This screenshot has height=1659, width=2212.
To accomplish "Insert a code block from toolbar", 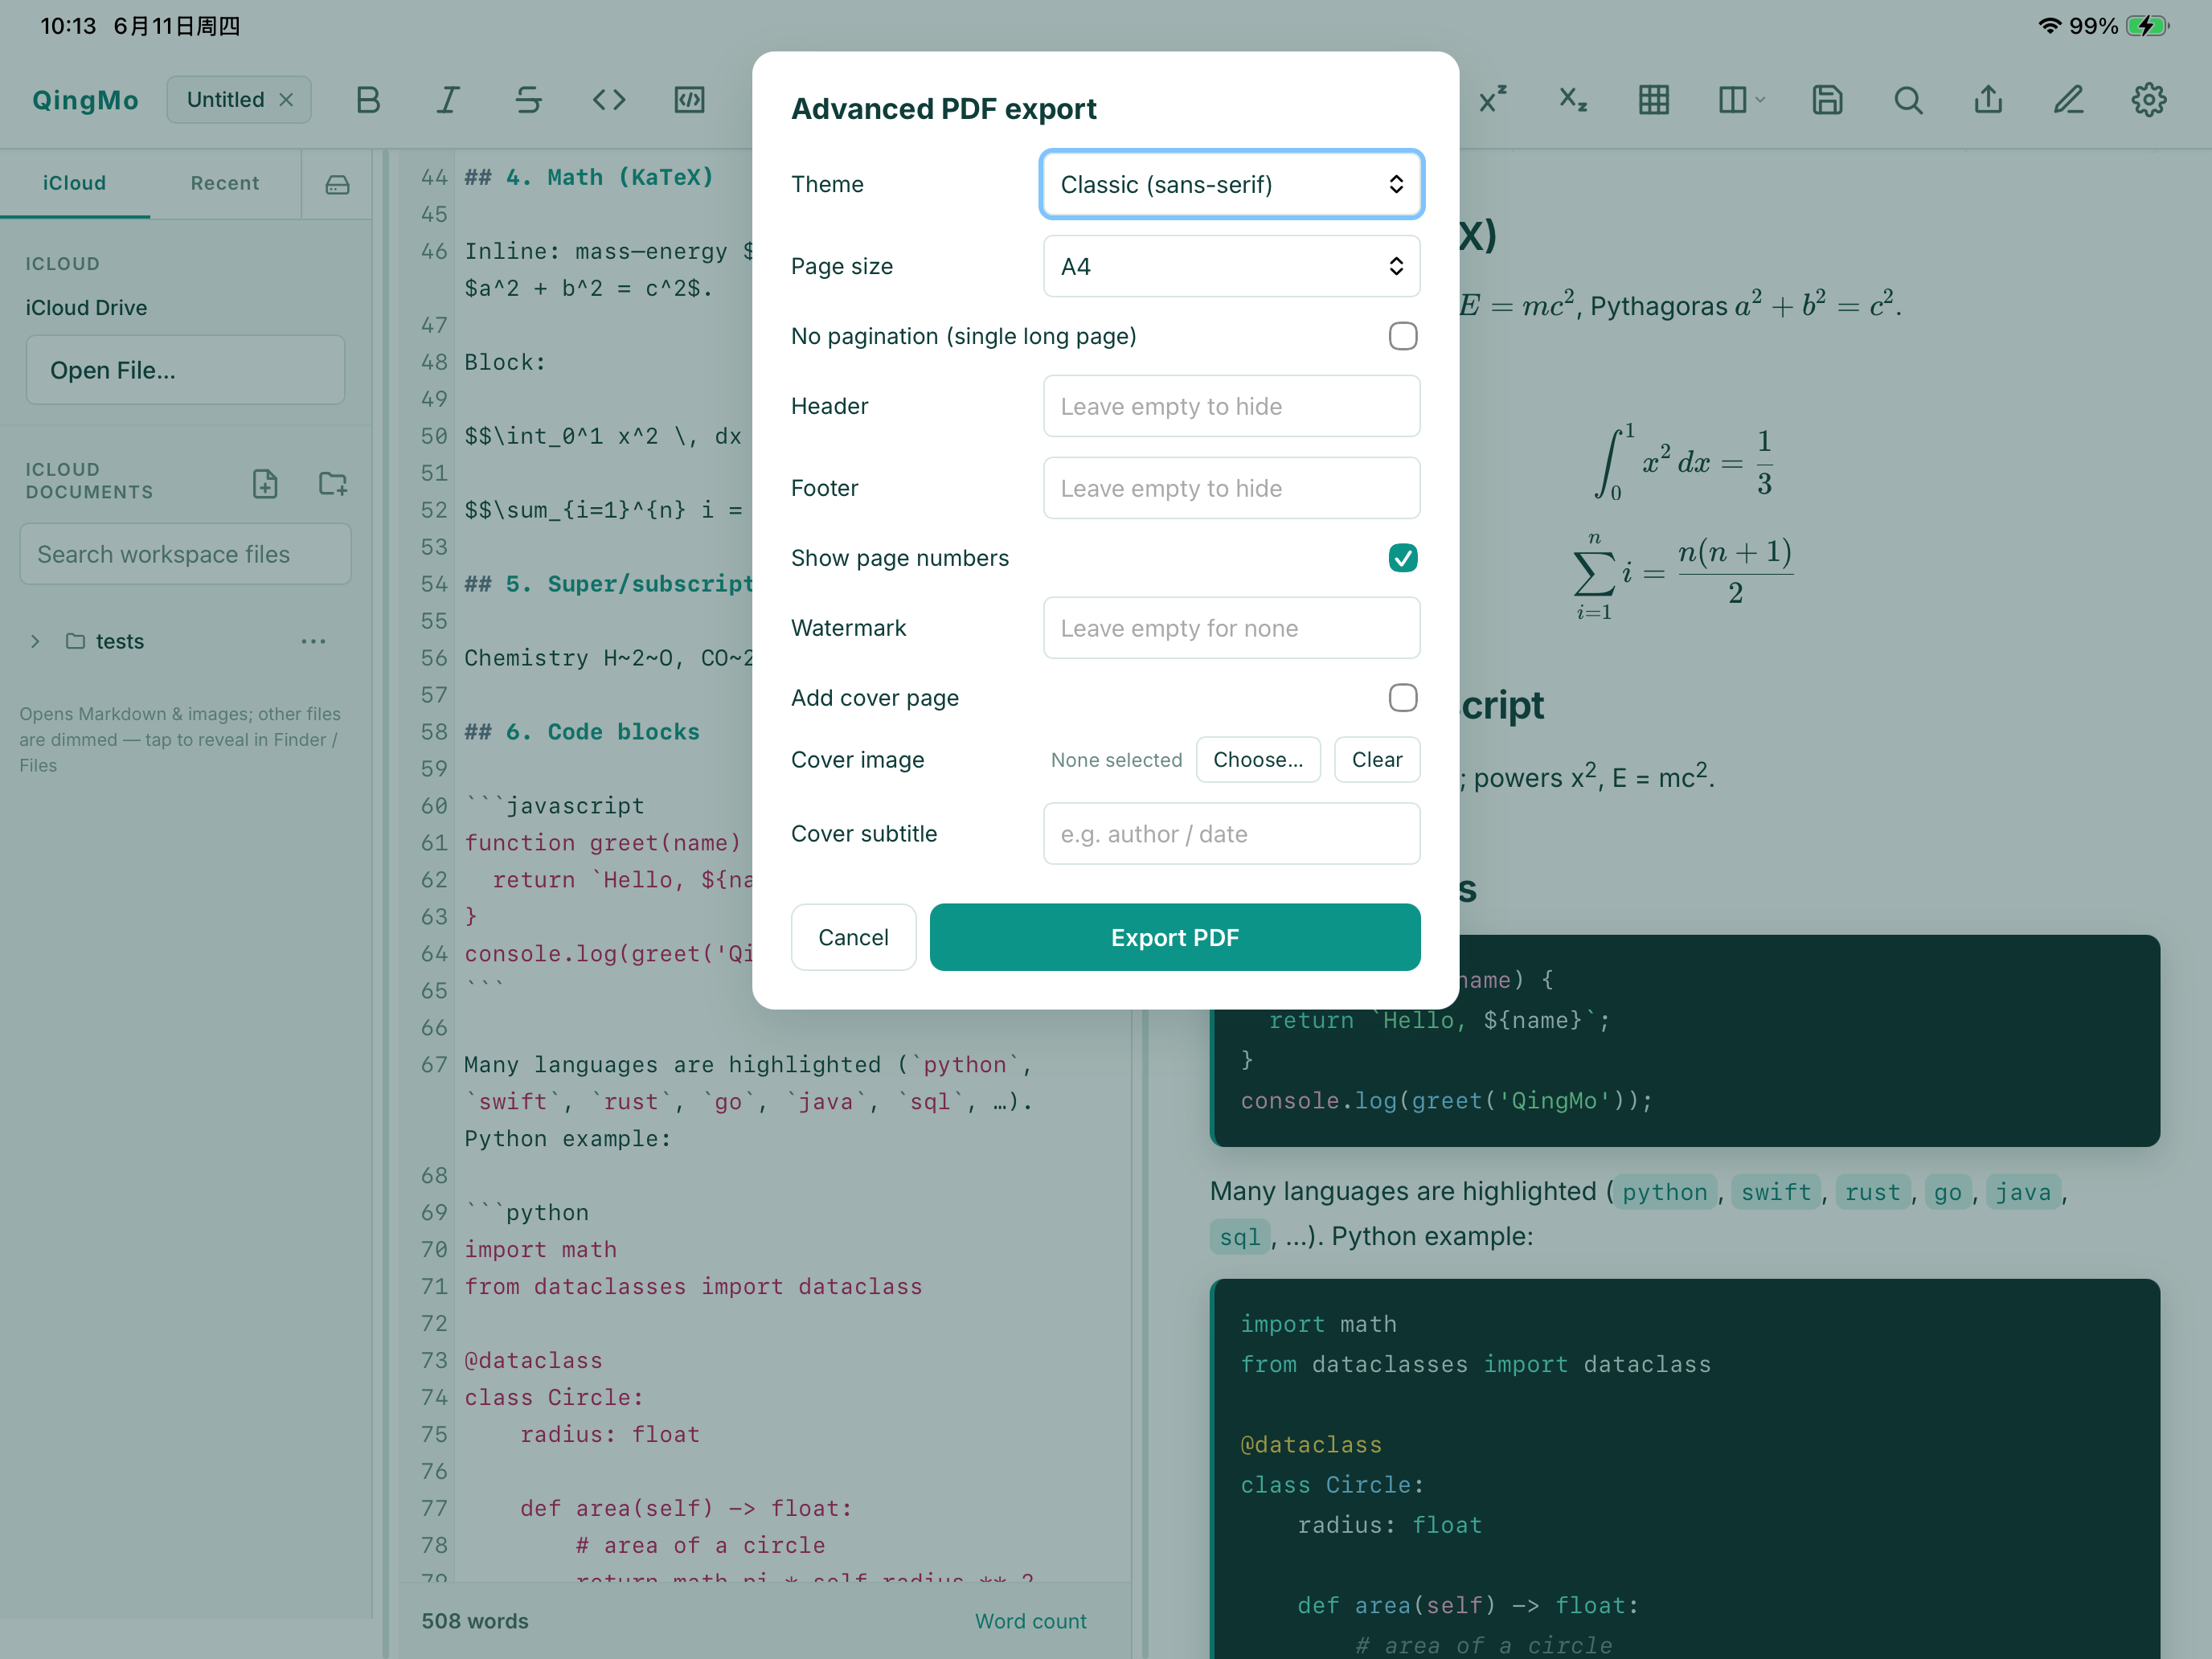I will (x=689, y=100).
